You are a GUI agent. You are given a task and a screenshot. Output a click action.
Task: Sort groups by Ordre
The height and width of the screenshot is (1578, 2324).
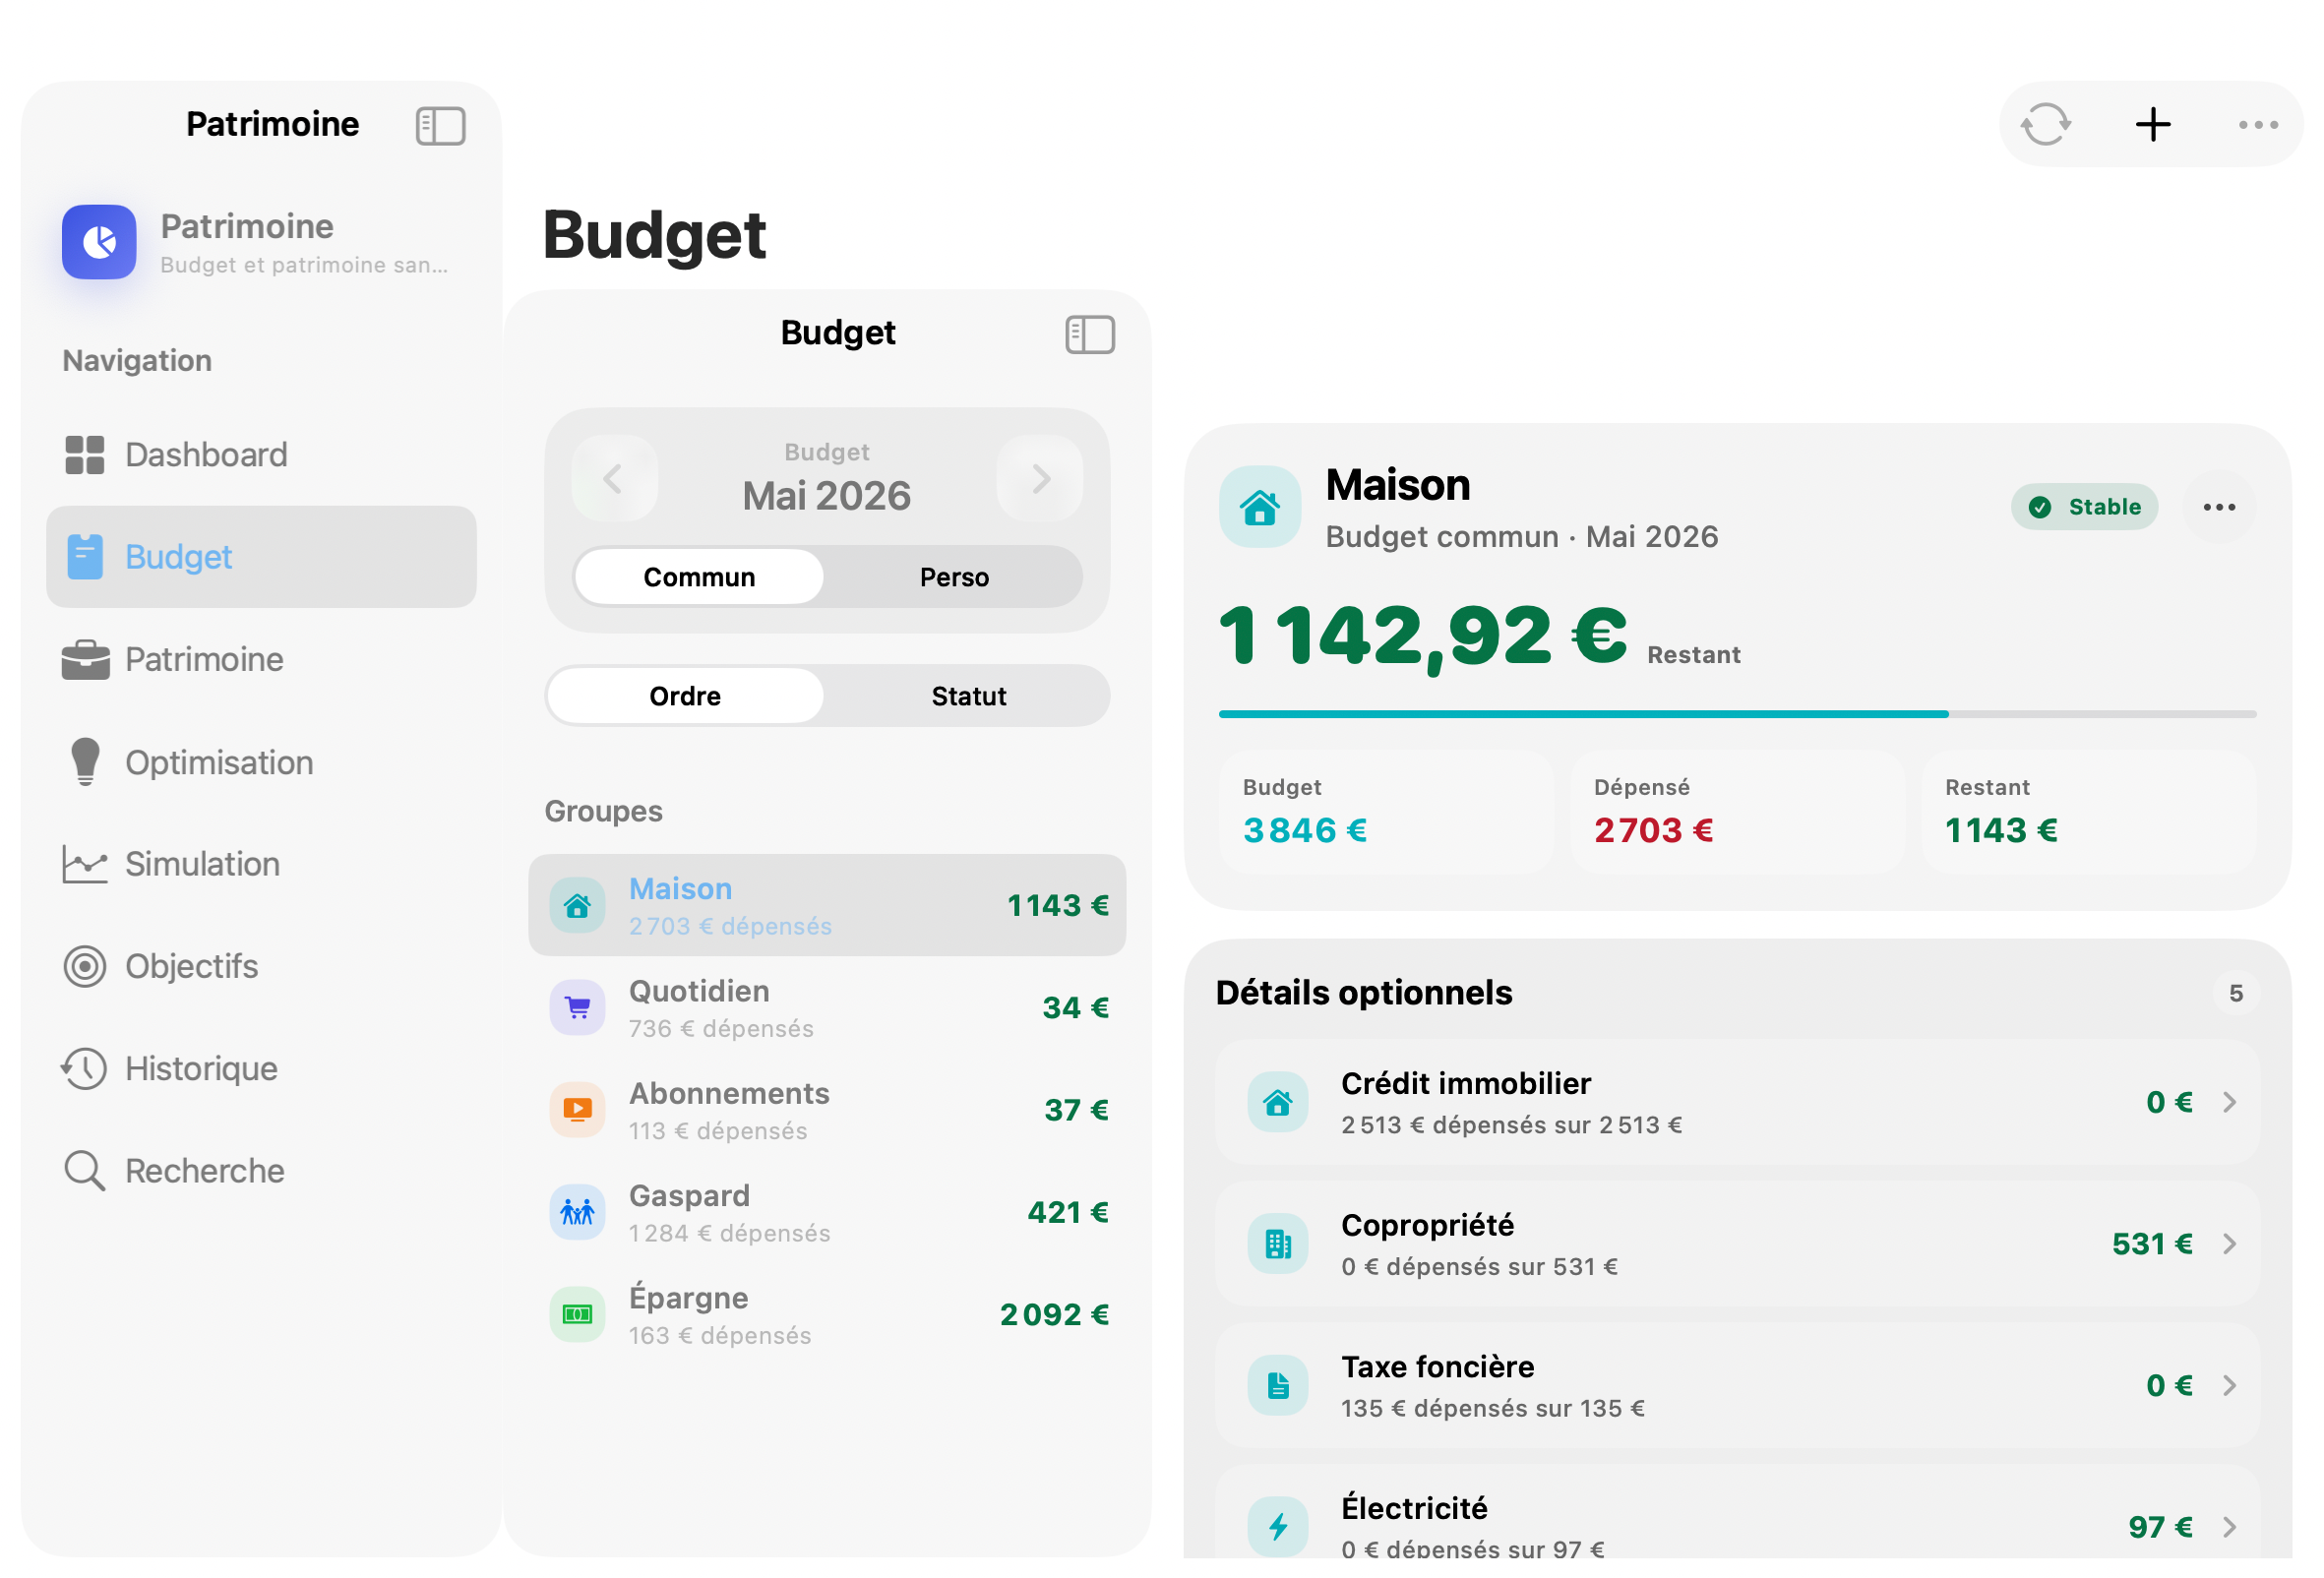coord(685,696)
